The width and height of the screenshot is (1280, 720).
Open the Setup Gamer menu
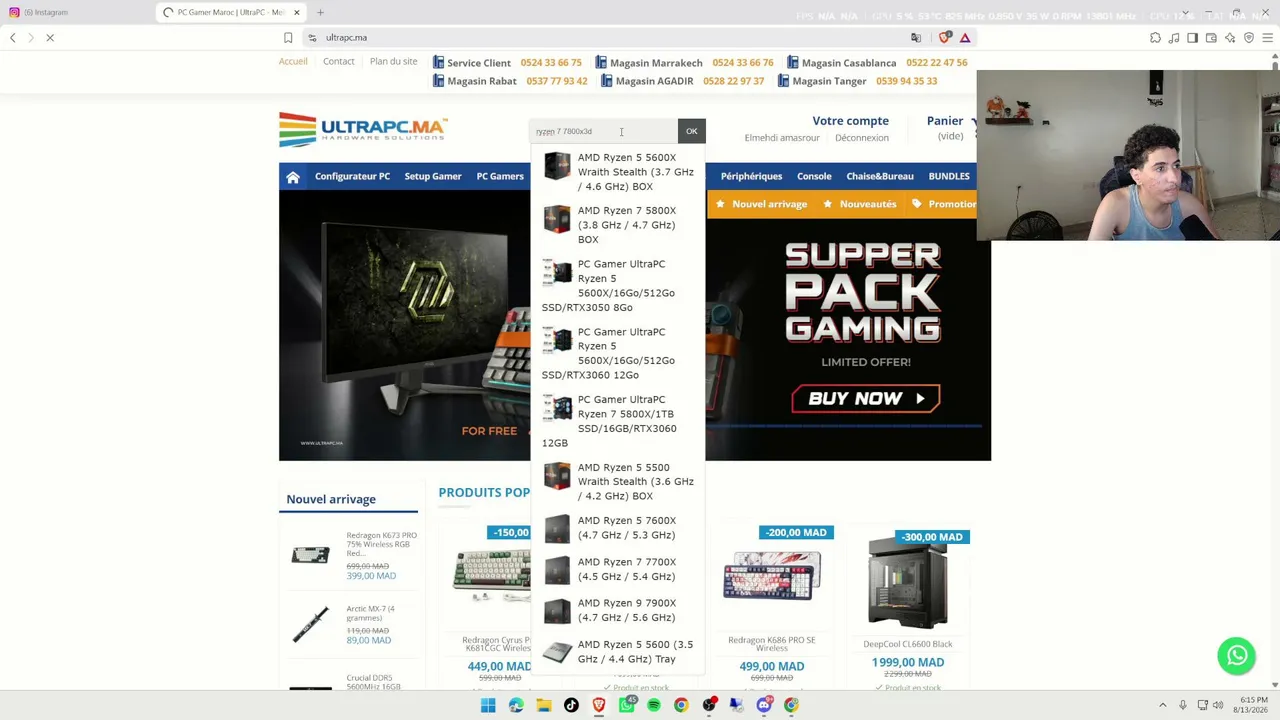(x=433, y=177)
